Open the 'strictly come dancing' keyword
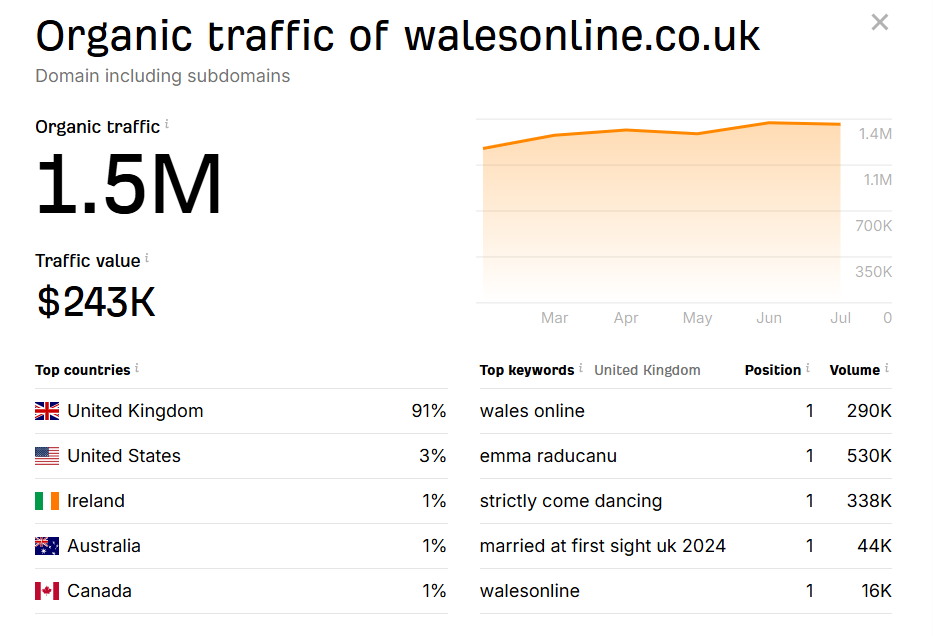 (x=571, y=501)
